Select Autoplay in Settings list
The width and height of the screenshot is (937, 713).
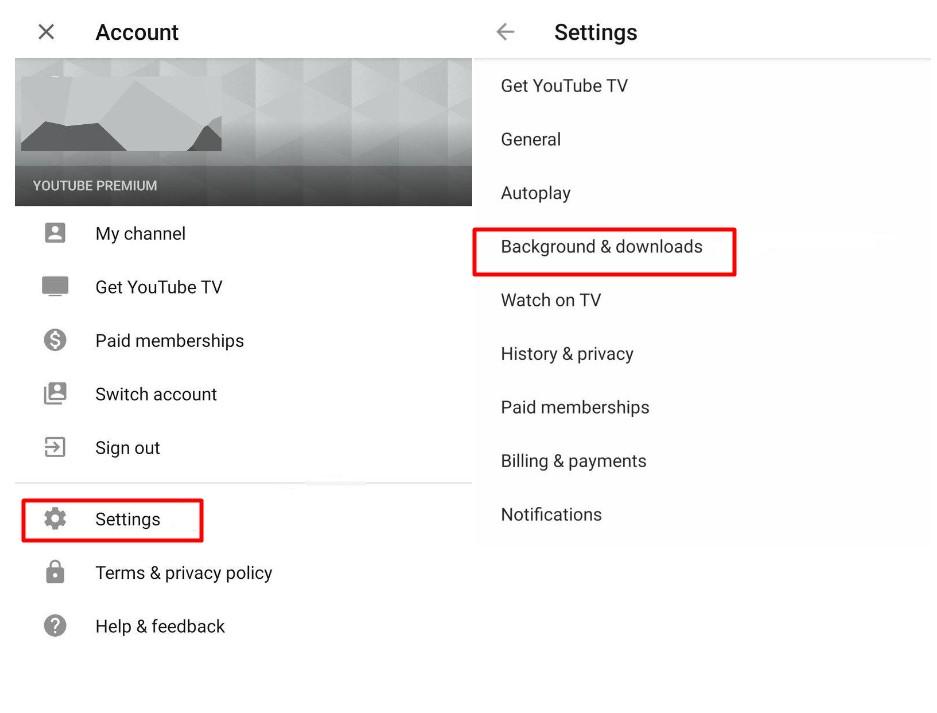click(x=536, y=194)
